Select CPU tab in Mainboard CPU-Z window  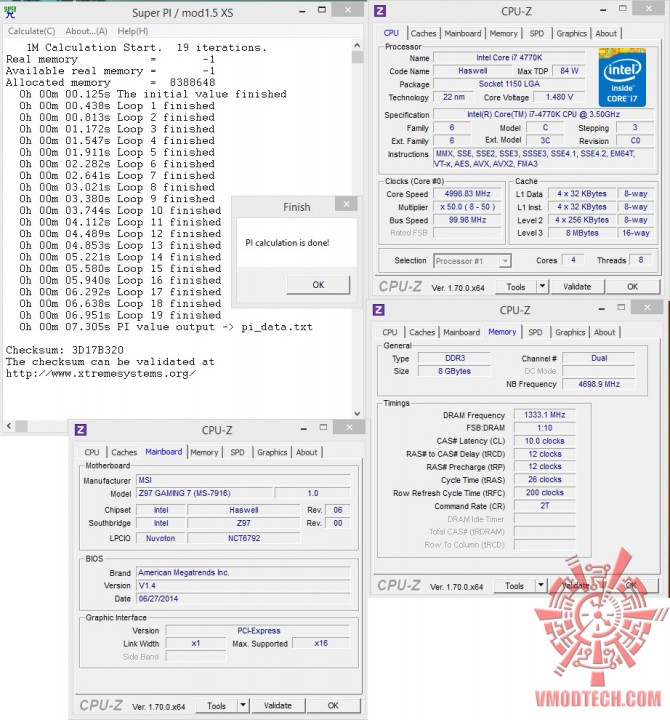91,452
